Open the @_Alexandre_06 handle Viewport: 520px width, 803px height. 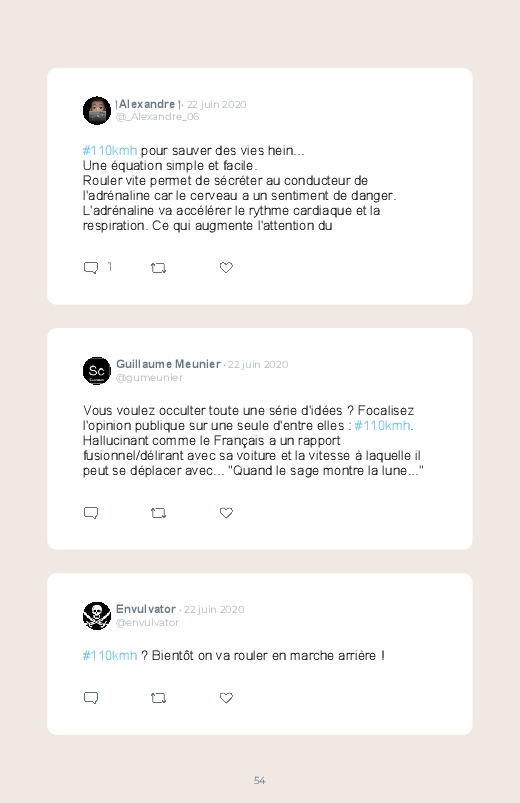coord(157,117)
